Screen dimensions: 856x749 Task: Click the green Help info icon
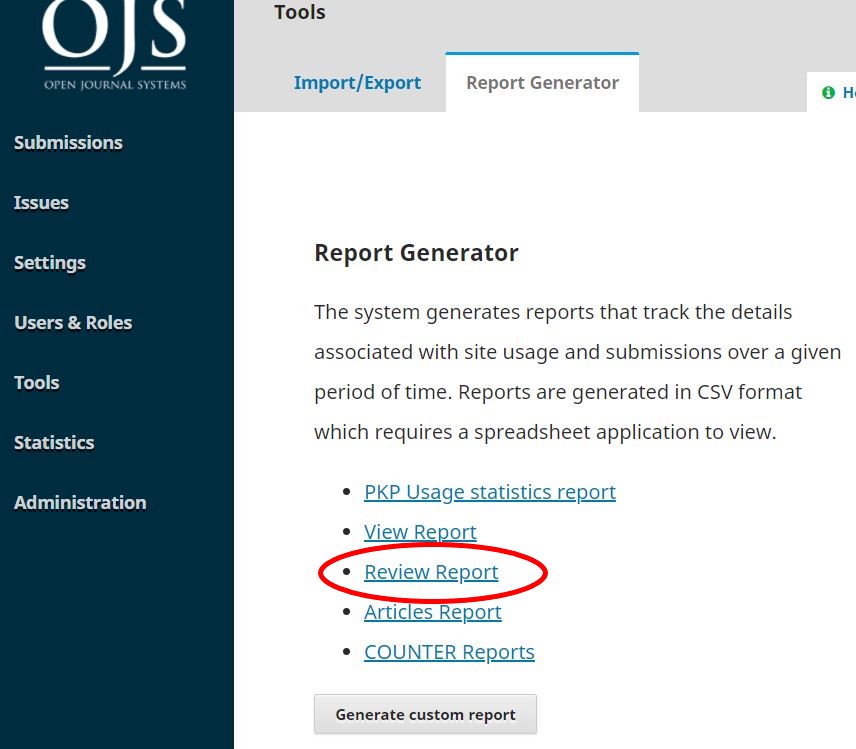[x=828, y=92]
